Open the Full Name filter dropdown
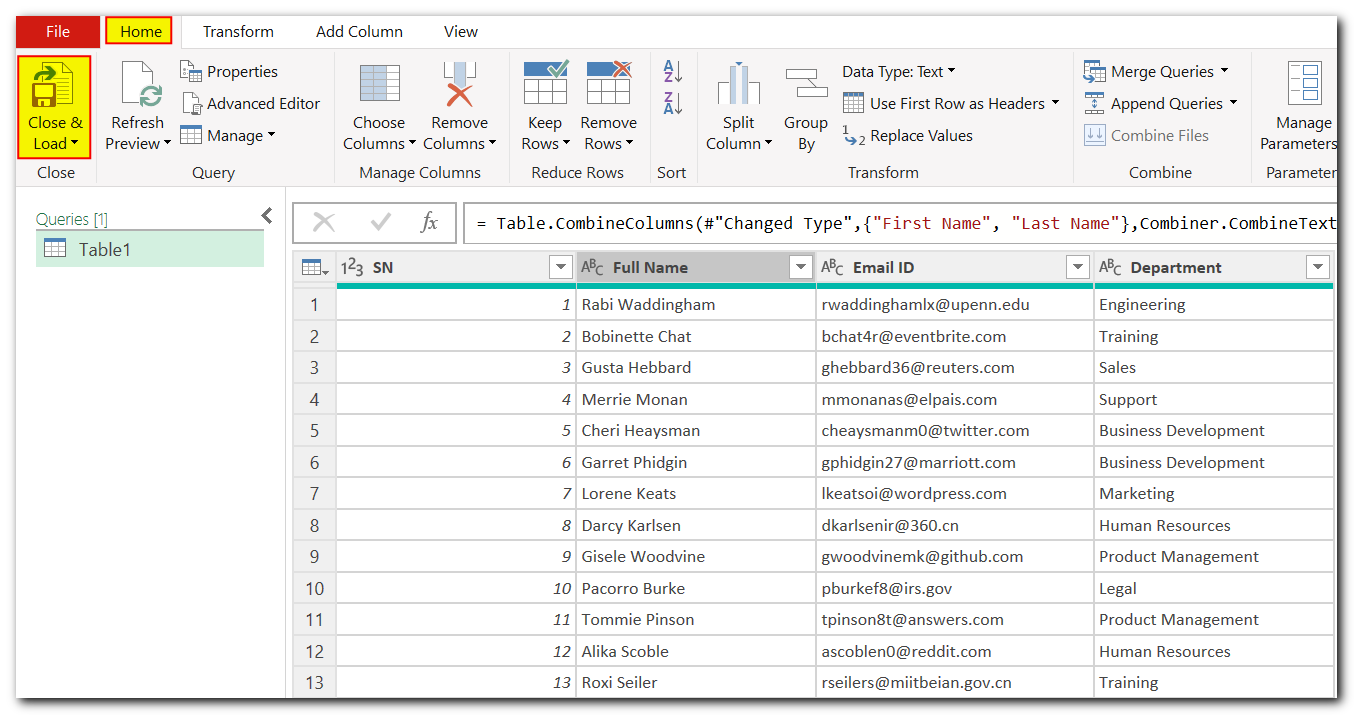The width and height of the screenshot is (1354, 715). point(800,267)
